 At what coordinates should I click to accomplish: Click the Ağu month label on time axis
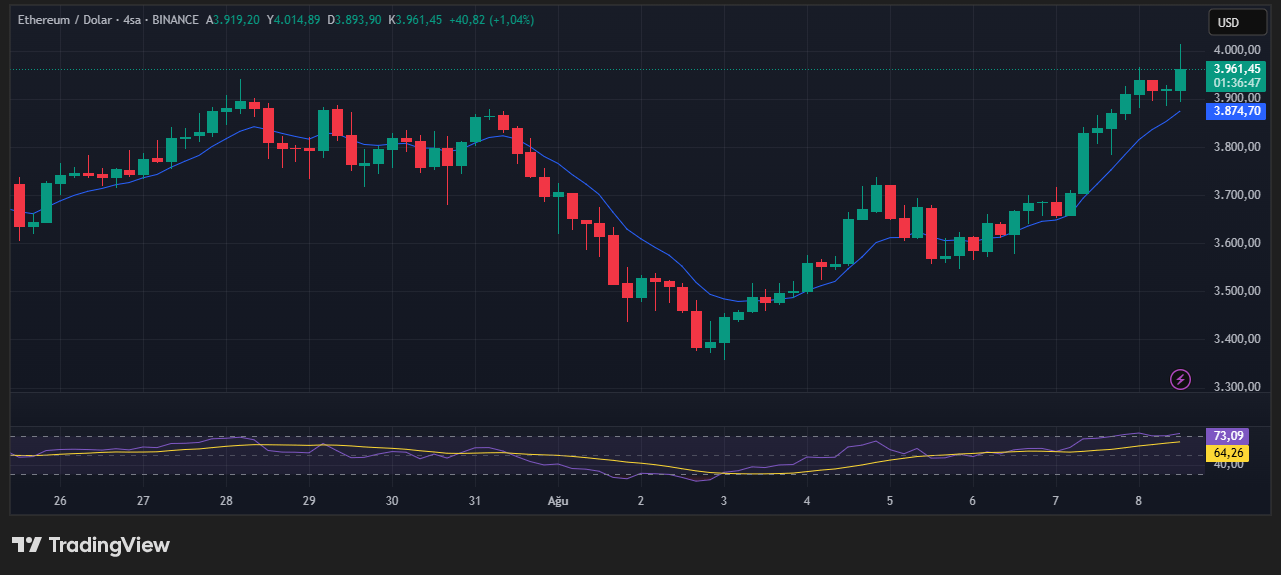558,500
